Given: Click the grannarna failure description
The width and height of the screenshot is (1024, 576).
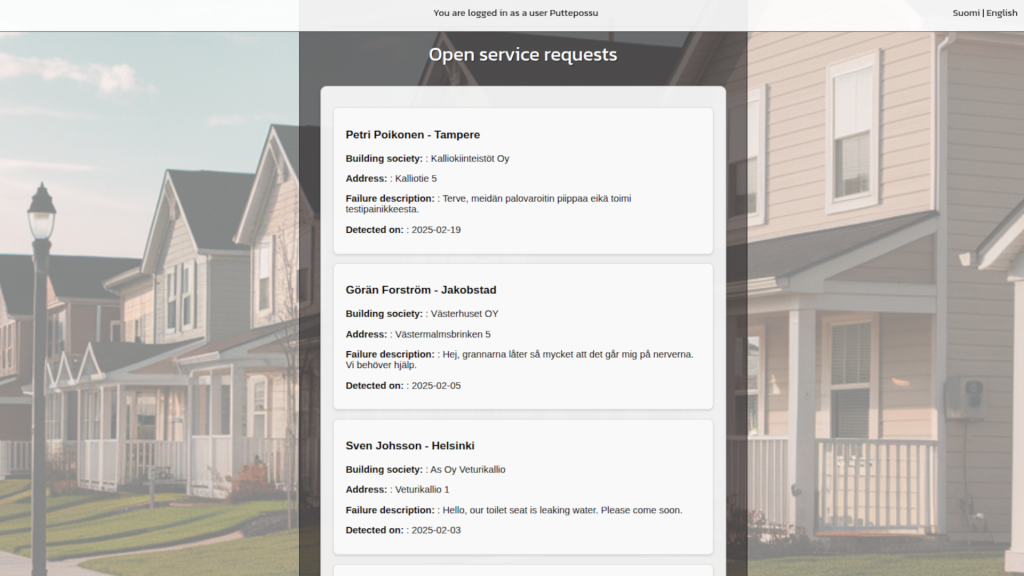Looking at the screenshot, I should click(x=519, y=359).
